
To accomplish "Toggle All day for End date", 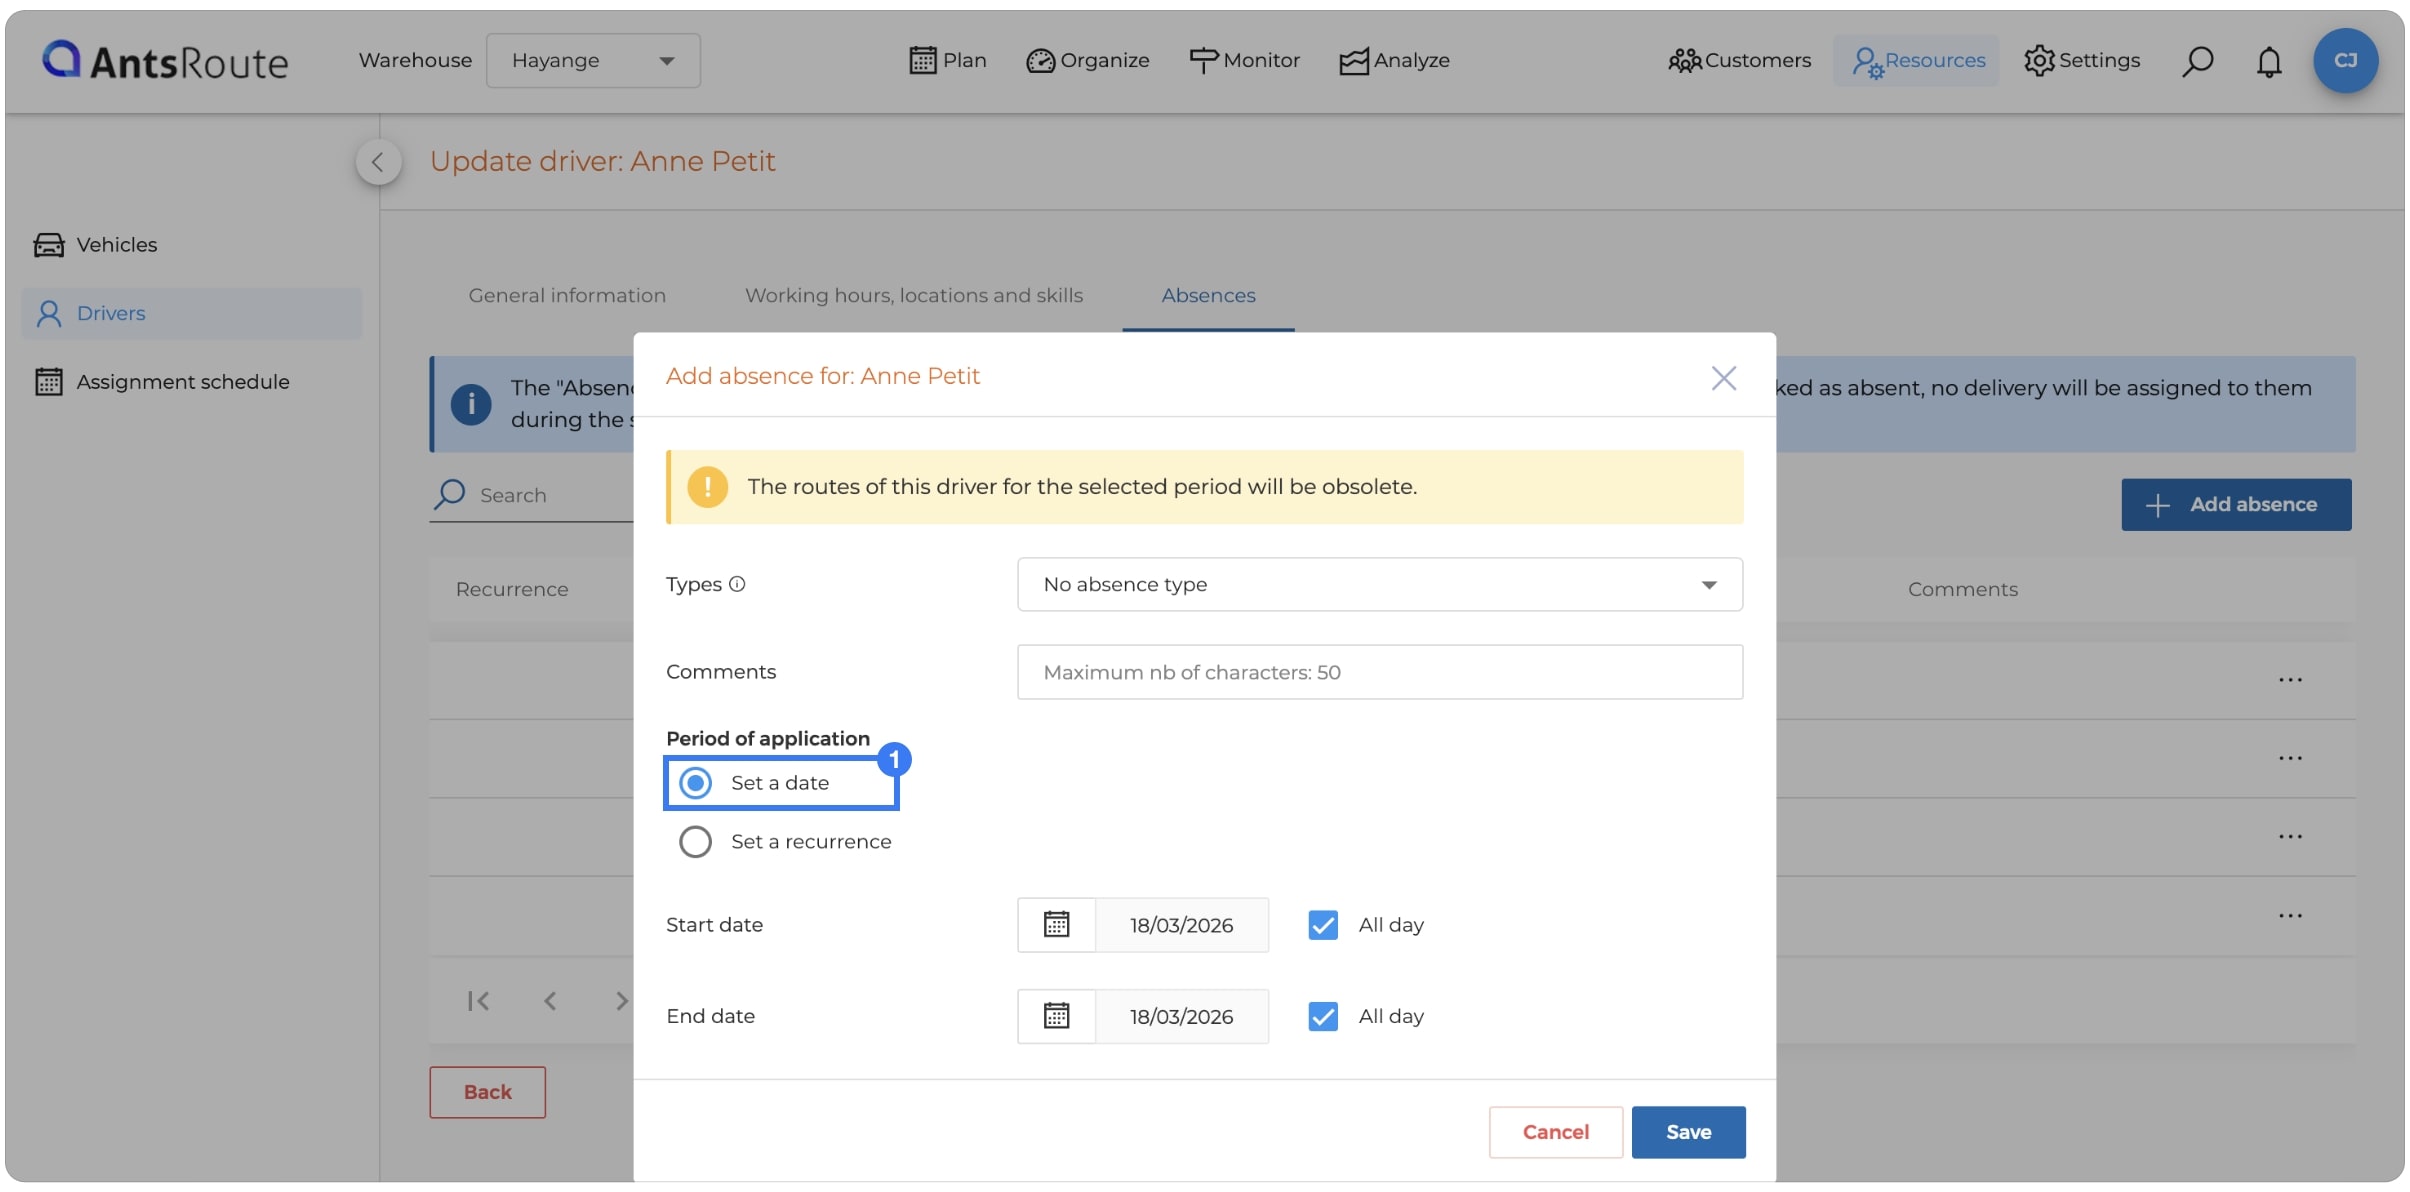I will point(1323,1016).
